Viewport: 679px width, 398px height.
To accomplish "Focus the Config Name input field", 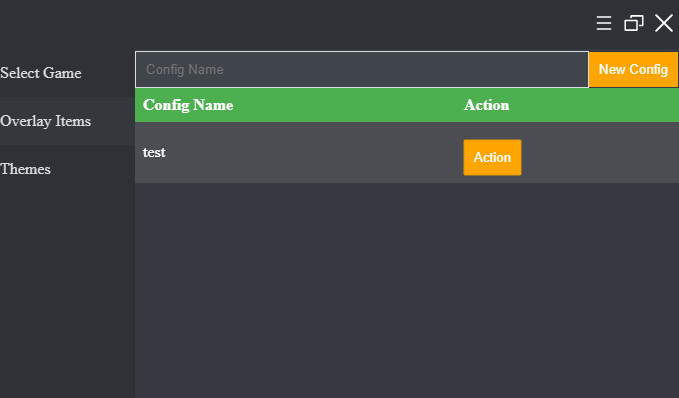I will pos(362,69).
